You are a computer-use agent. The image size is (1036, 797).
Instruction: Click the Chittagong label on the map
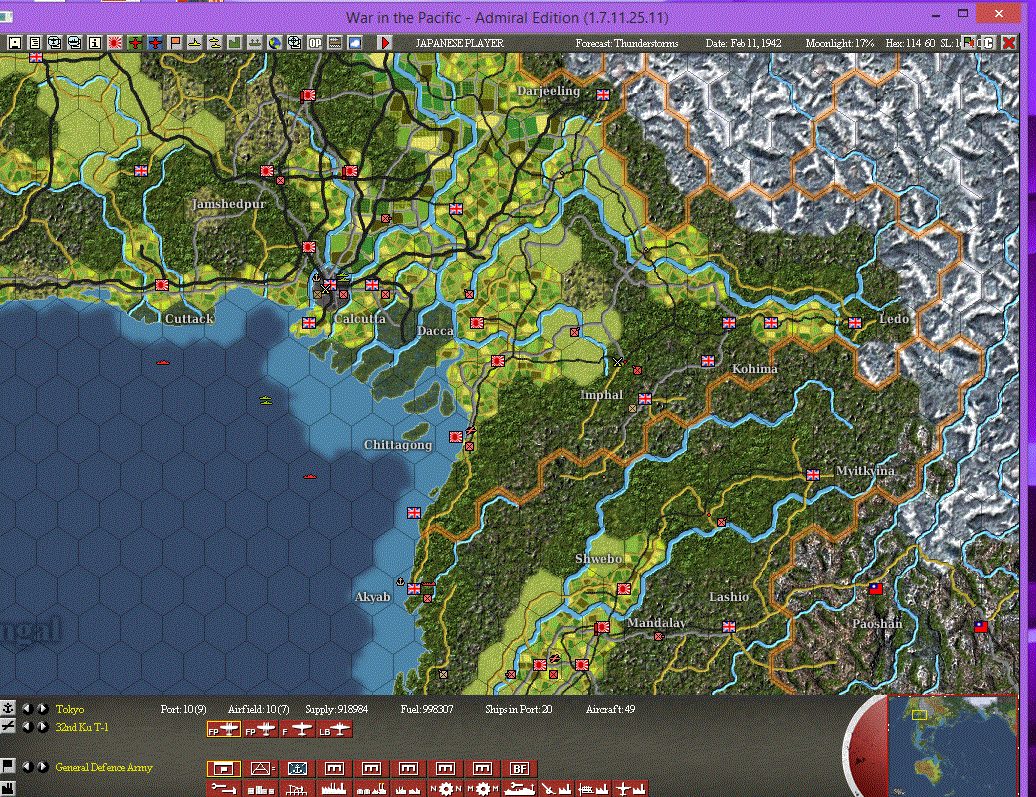tap(398, 445)
